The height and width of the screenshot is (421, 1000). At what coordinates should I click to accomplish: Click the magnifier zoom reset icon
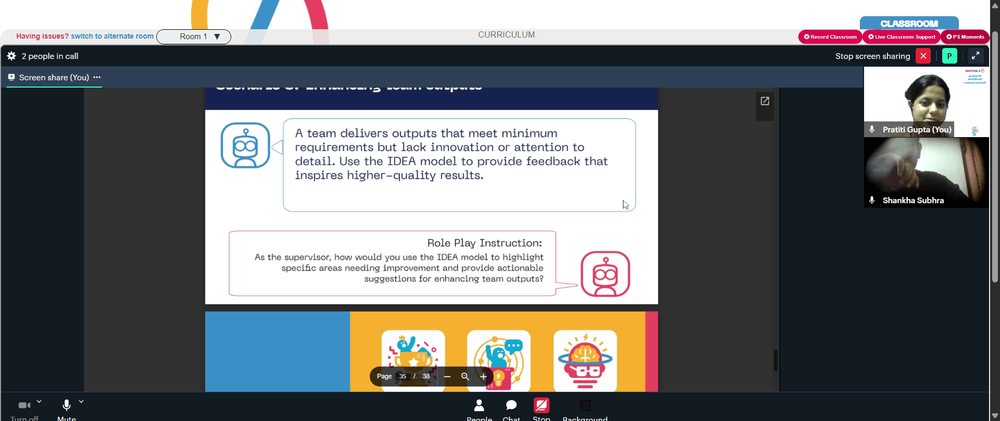coord(465,376)
